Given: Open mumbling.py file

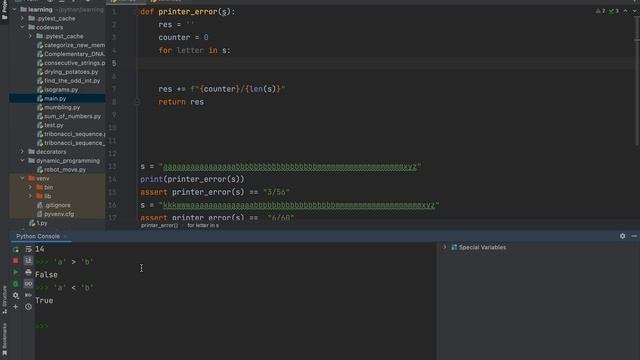Looking at the screenshot, I should pos(58,107).
